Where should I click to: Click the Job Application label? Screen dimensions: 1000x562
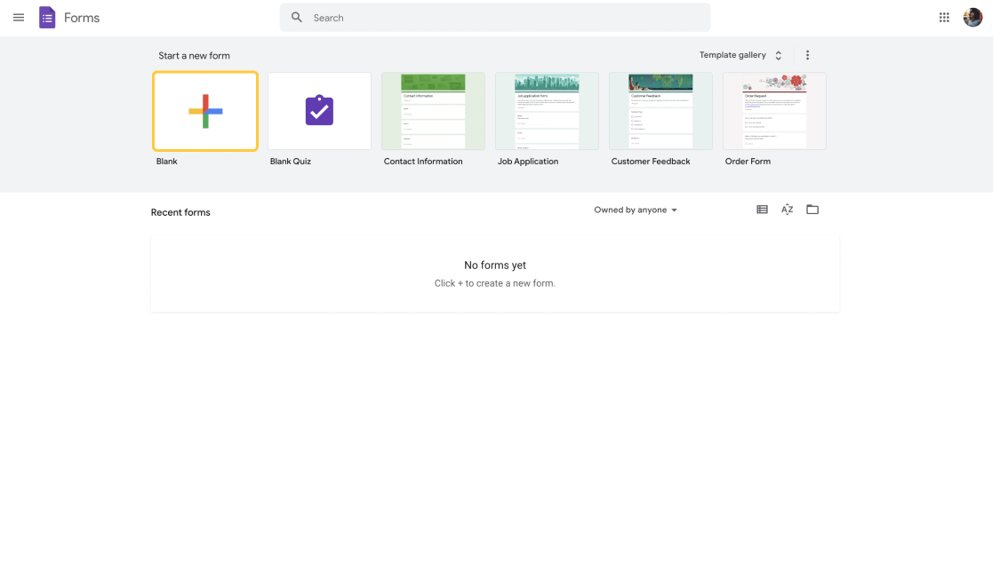pyautogui.click(x=528, y=161)
